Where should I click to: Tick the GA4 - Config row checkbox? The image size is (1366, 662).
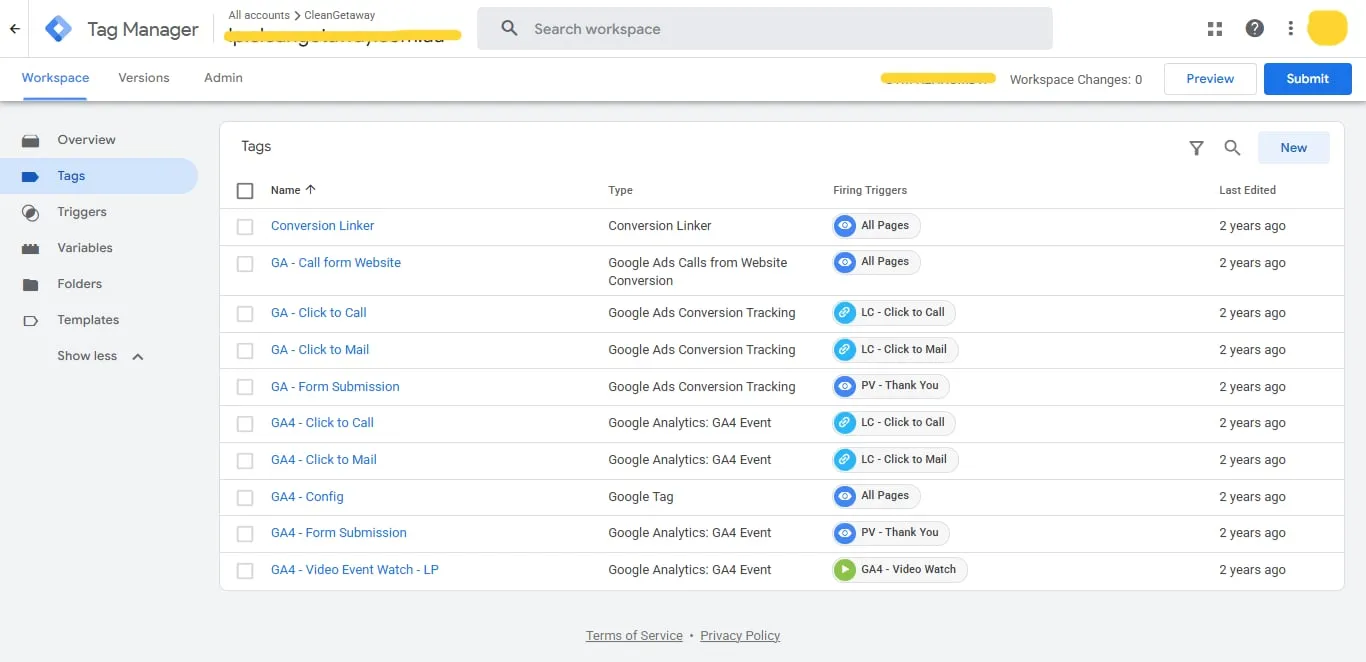(245, 497)
